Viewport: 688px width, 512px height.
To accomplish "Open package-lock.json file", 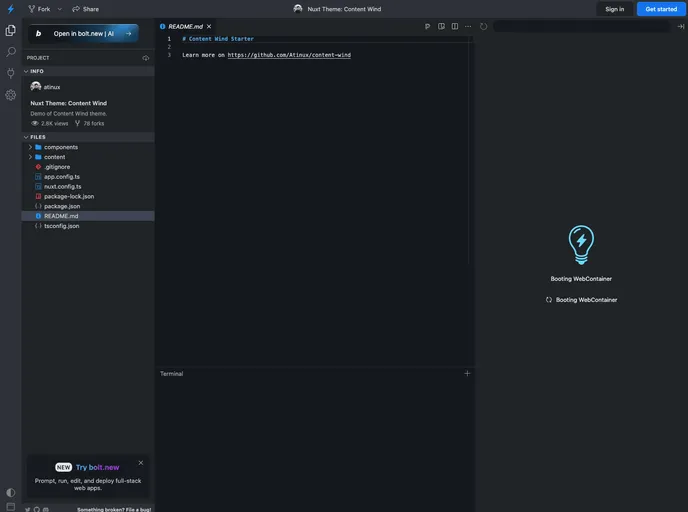I will 88,196.
